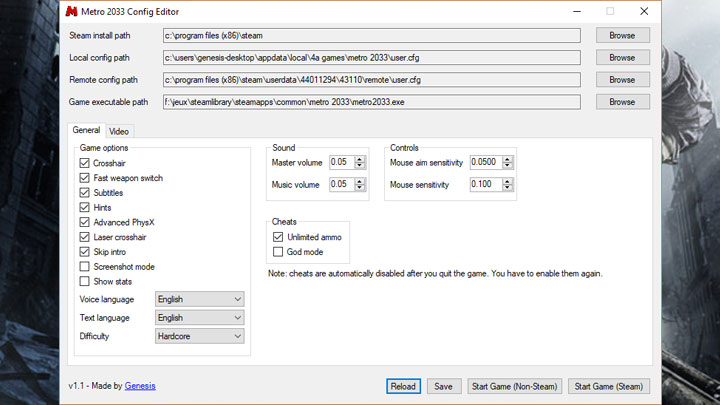Disable Fast weapon switch option

pyautogui.click(x=84, y=178)
